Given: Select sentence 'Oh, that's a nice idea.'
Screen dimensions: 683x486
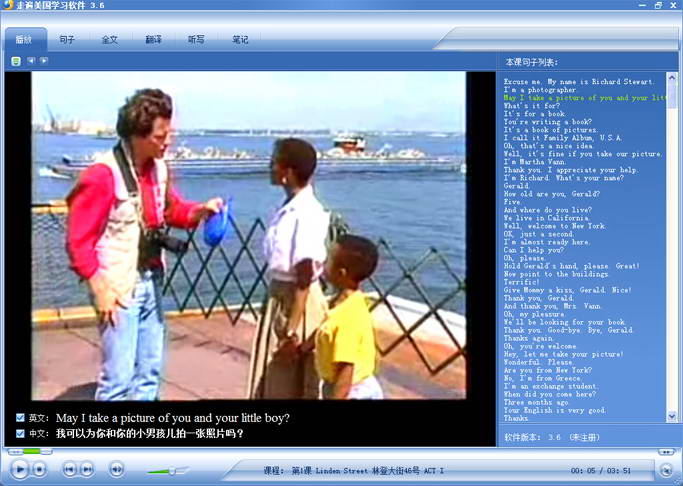Looking at the screenshot, I should click(x=548, y=146).
